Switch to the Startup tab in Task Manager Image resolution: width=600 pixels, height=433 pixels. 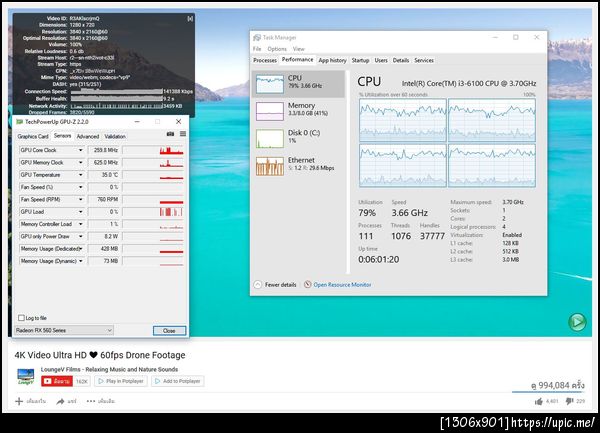[360, 60]
